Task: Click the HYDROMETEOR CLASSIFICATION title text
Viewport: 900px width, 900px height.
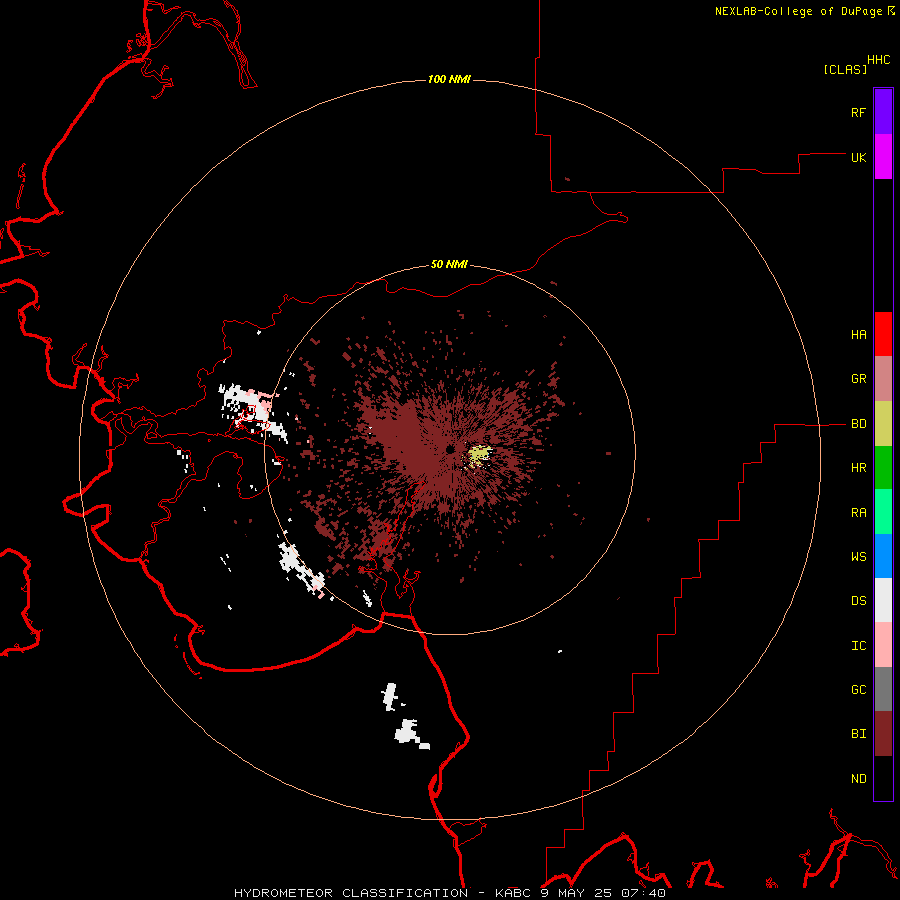Action: click(351, 893)
